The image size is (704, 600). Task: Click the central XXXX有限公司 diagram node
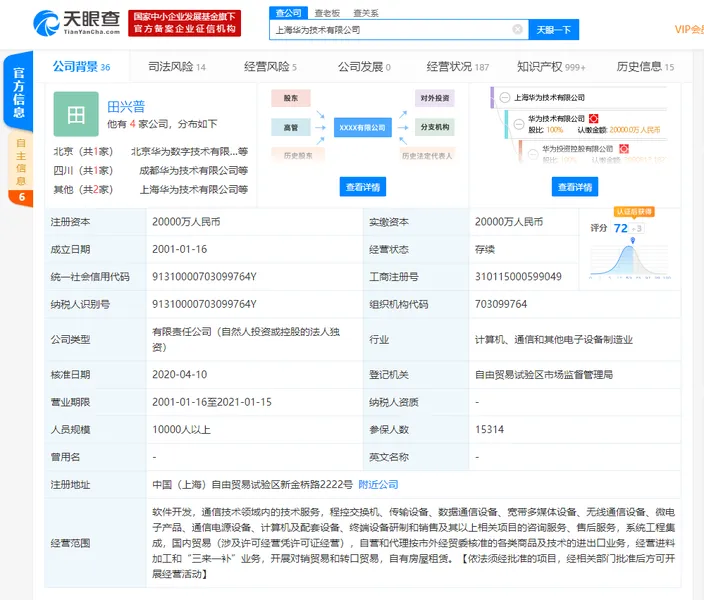[x=363, y=128]
